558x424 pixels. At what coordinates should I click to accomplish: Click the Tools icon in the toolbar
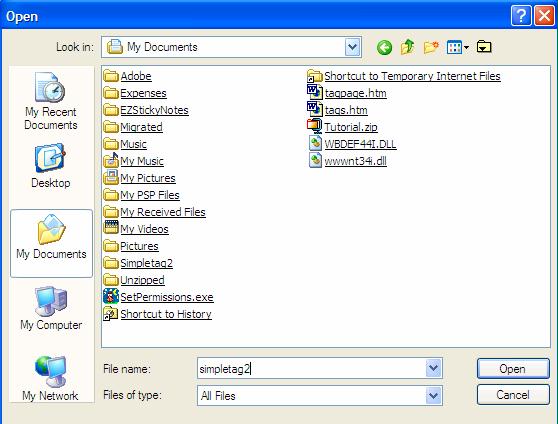pos(484,47)
